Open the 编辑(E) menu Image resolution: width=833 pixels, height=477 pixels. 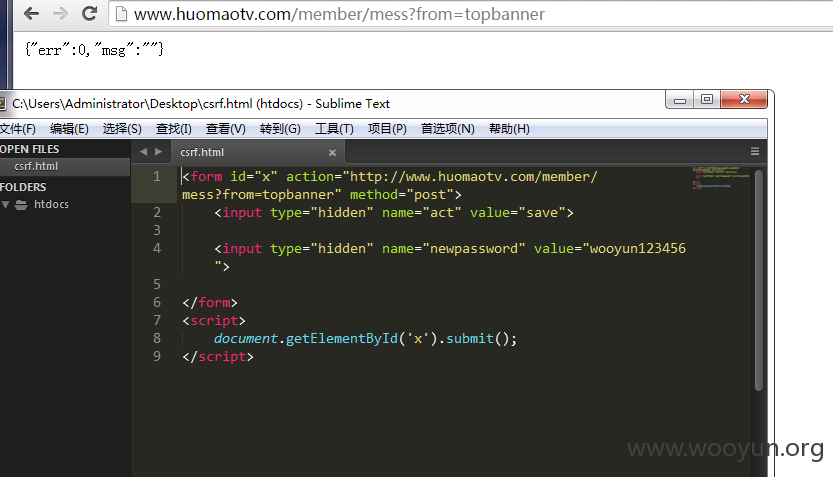coord(69,129)
